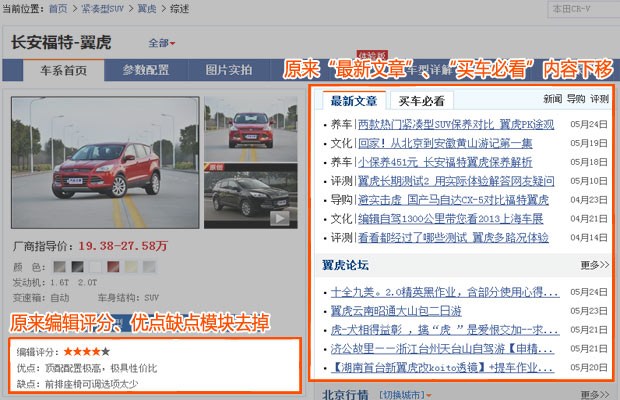
Task: Click the 缺点: 前排座椅可调选项太少 text
Action: 78,384
